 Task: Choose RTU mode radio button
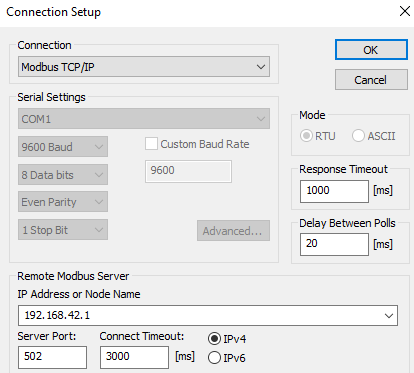pyautogui.click(x=306, y=136)
